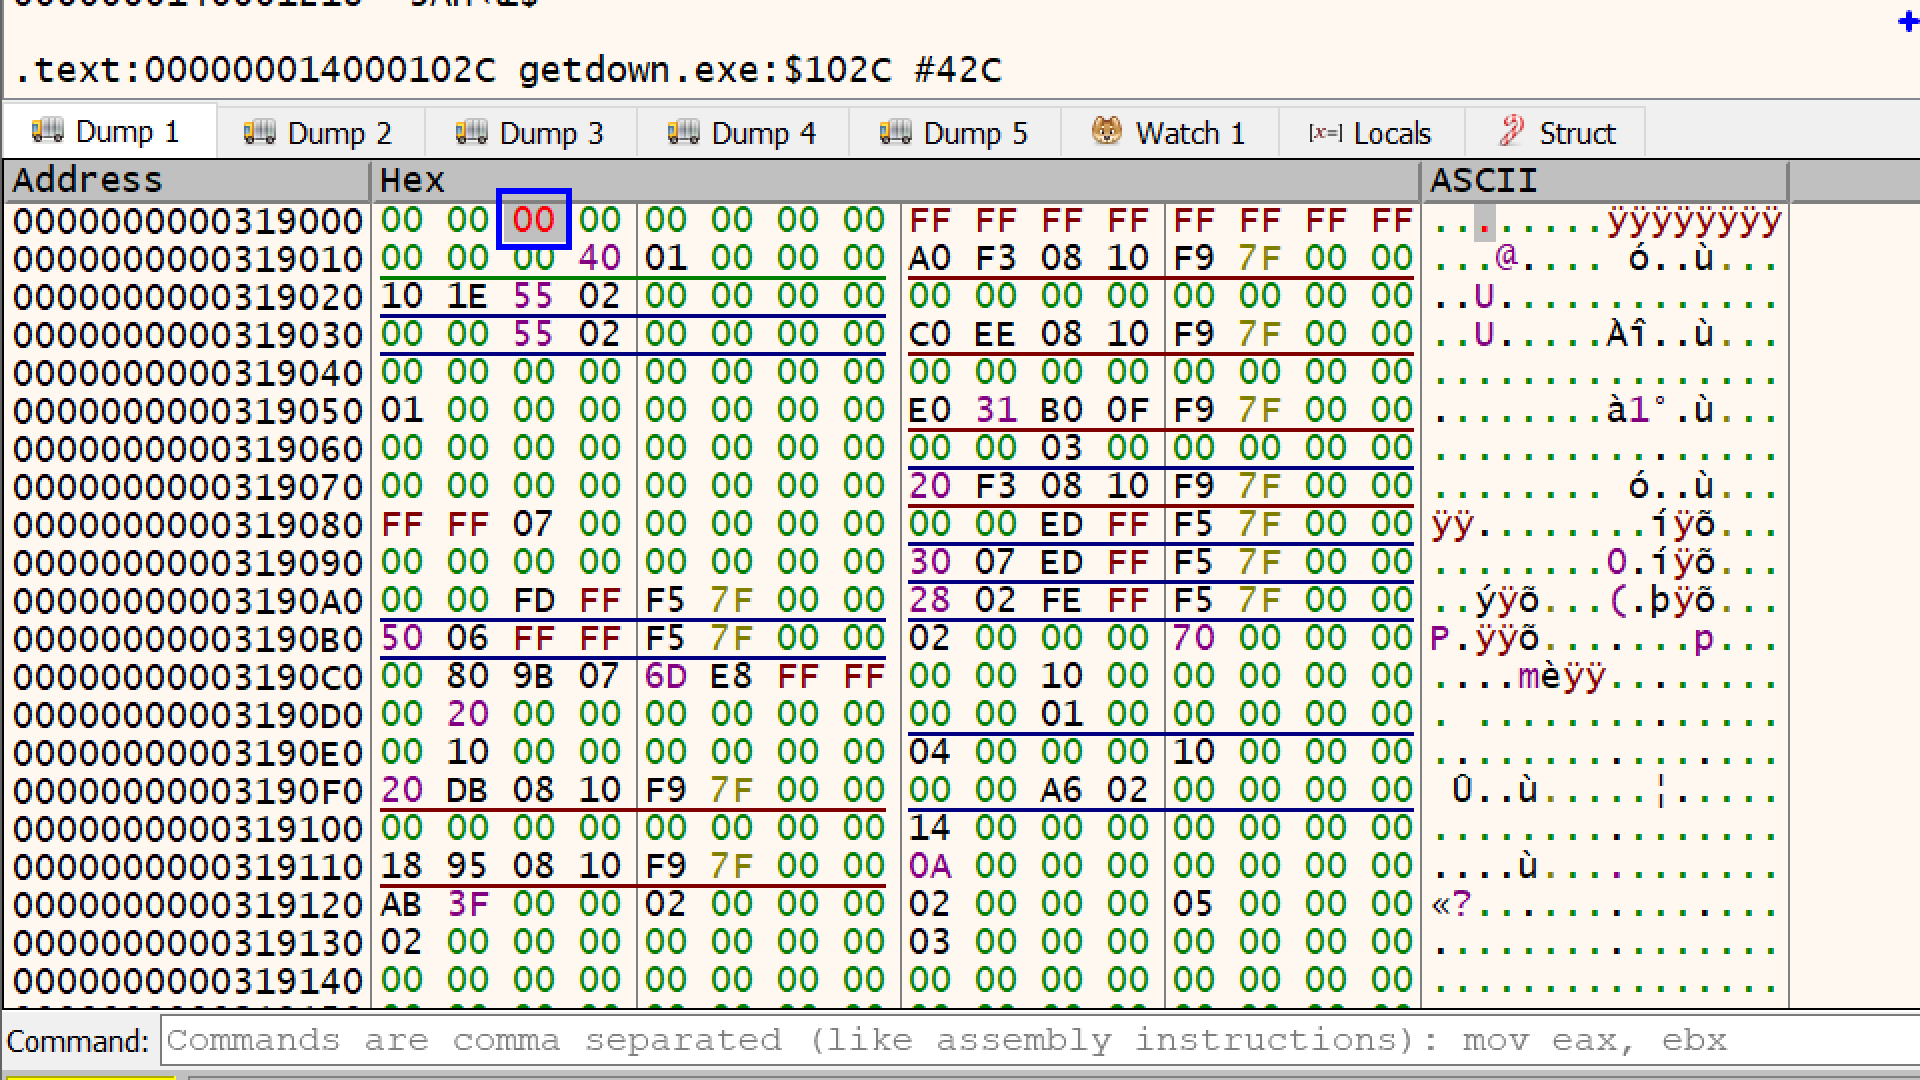This screenshot has height=1080, width=1920.
Task: Select address 0000000000319050 in dump
Action: [x=187, y=411]
